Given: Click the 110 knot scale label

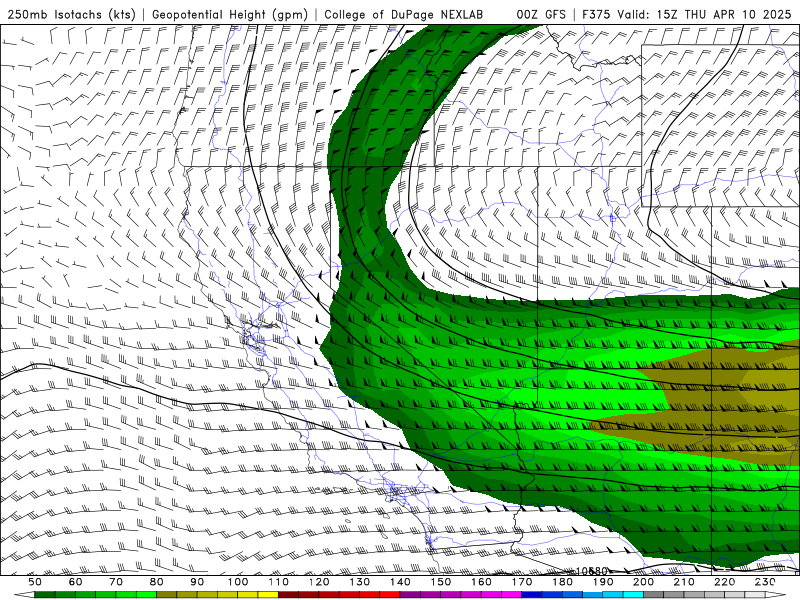Looking at the screenshot, I should pos(278,582).
